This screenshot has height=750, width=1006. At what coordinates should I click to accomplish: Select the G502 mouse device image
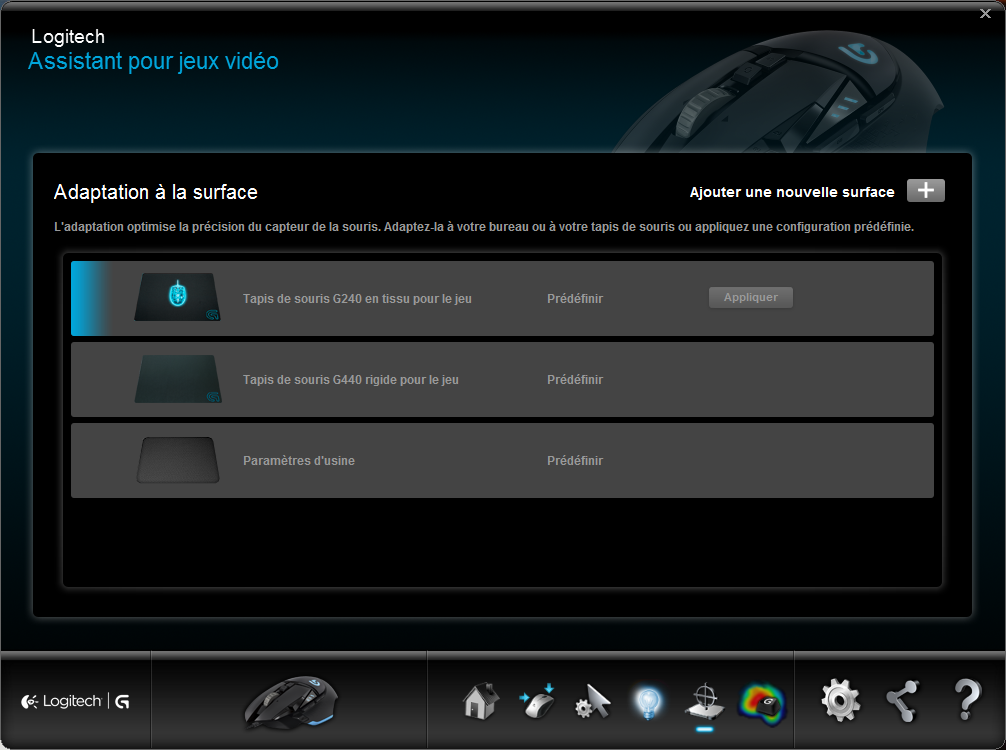[291, 701]
